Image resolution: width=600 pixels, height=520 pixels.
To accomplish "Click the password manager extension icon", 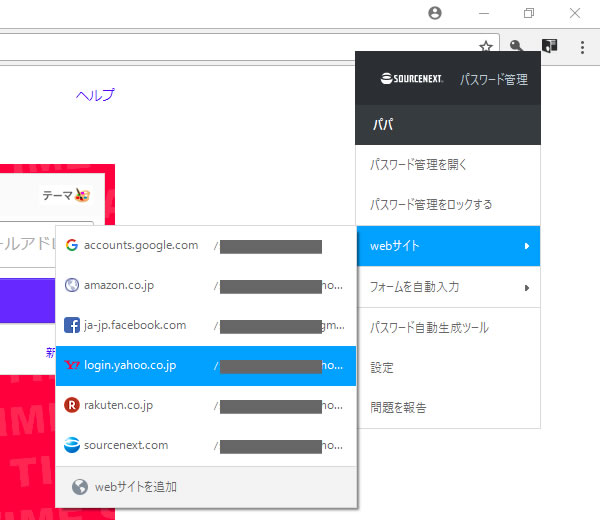I will point(549,46).
